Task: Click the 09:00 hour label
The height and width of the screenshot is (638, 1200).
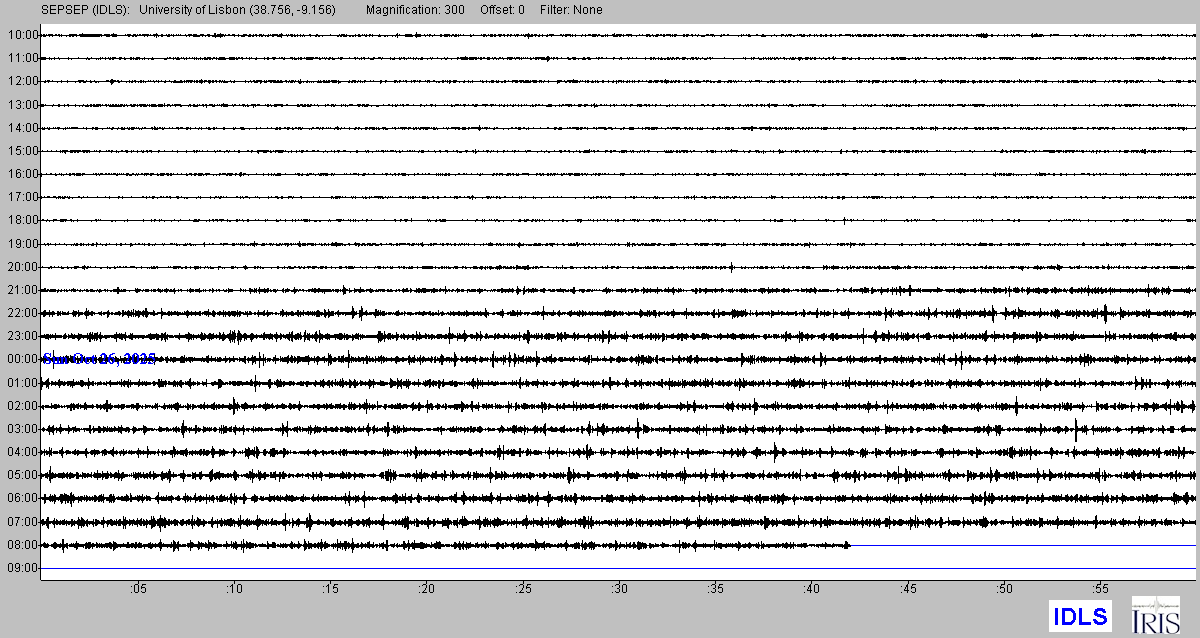Action: pyautogui.click(x=22, y=568)
